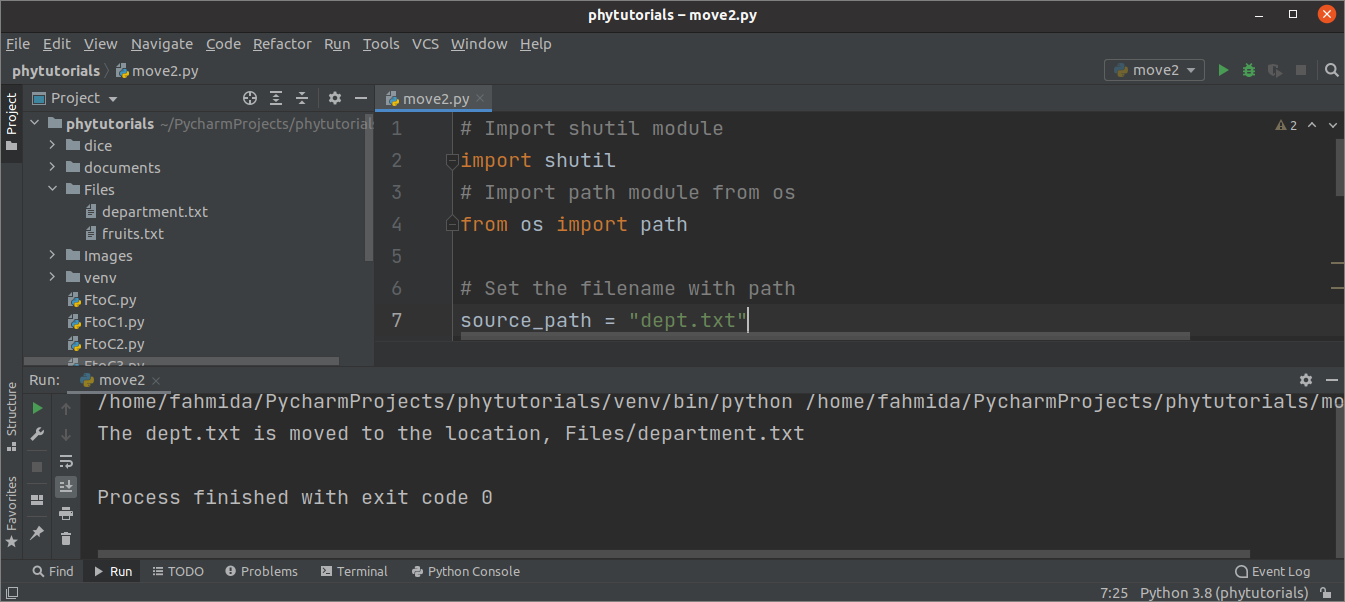The image size is (1345, 602).
Task: Rerun the move2 script from the Run panel
Action: (35, 407)
